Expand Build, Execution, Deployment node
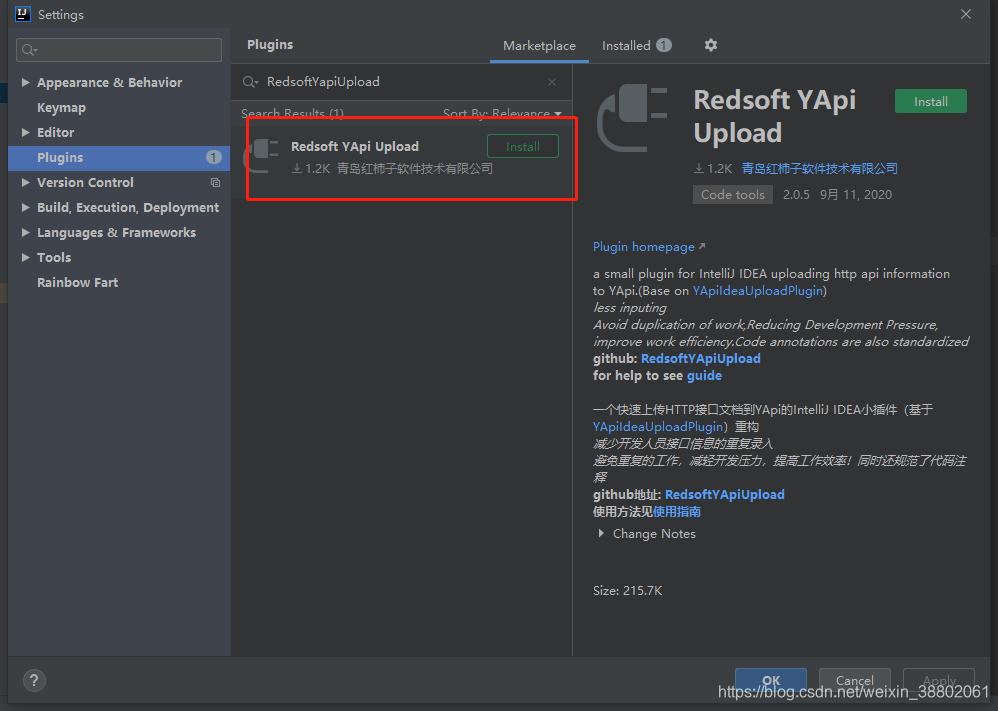The height and width of the screenshot is (711, 998). 25,208
